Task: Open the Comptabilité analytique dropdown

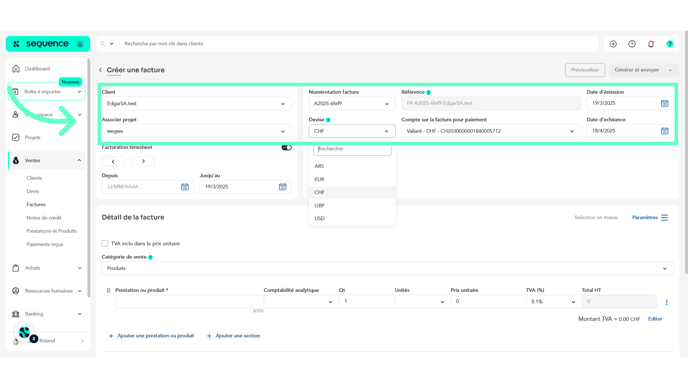Action: 301,302
